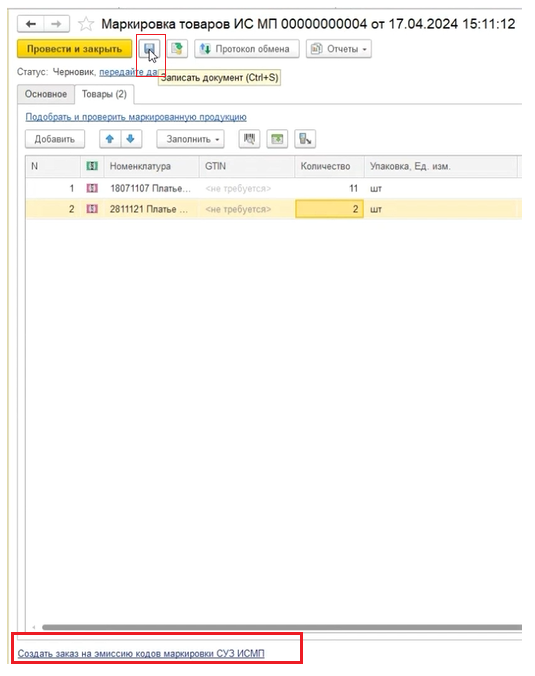535x676 pixels.
Task: Click the Статус: Черновик text
Action: pos(56,72)
